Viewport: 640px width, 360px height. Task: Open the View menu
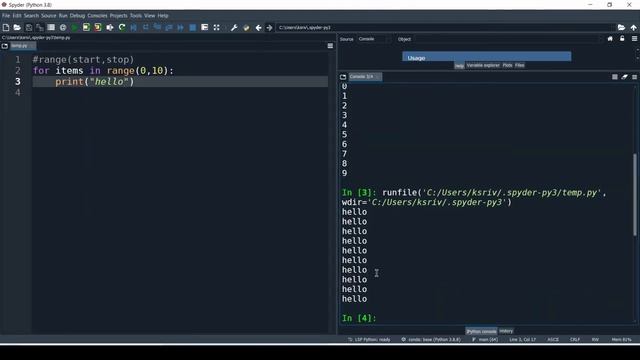[x=149, y=16]
